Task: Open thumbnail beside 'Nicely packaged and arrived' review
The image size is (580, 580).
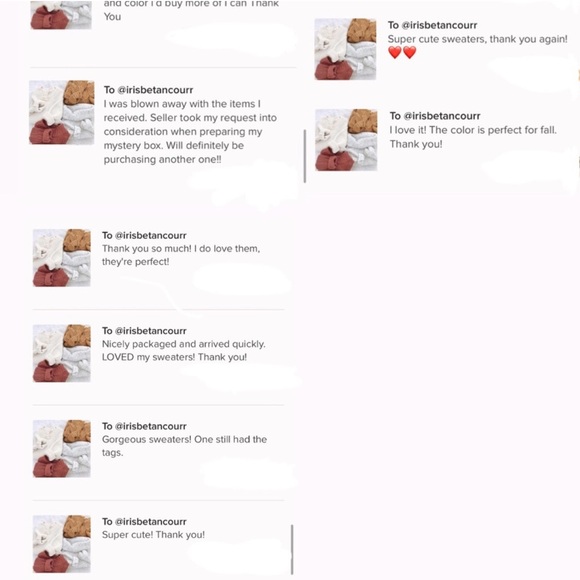Action: tap(62, 353)
